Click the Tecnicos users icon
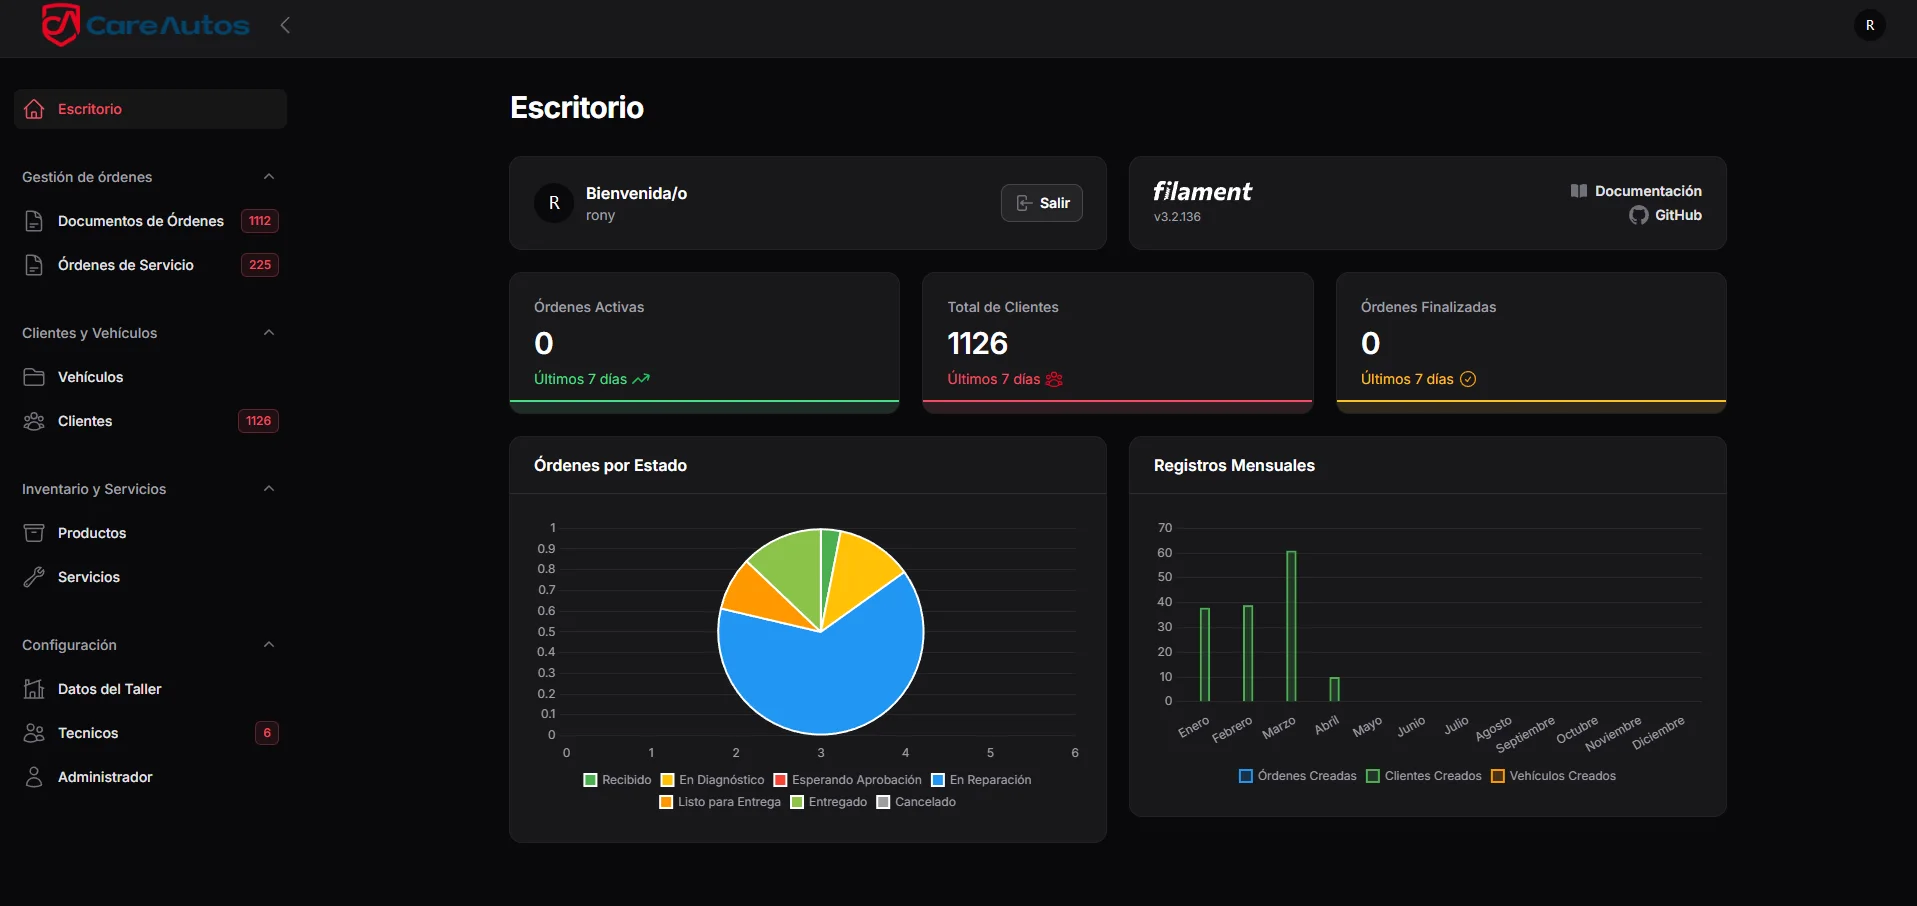Screen dimensions: 1917x906 34,733
